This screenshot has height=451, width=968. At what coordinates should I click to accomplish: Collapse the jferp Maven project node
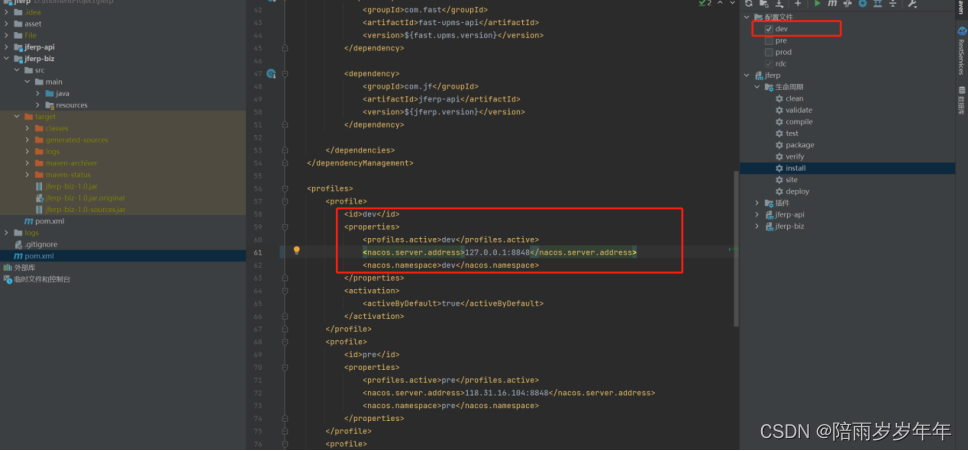click(747, 75)
